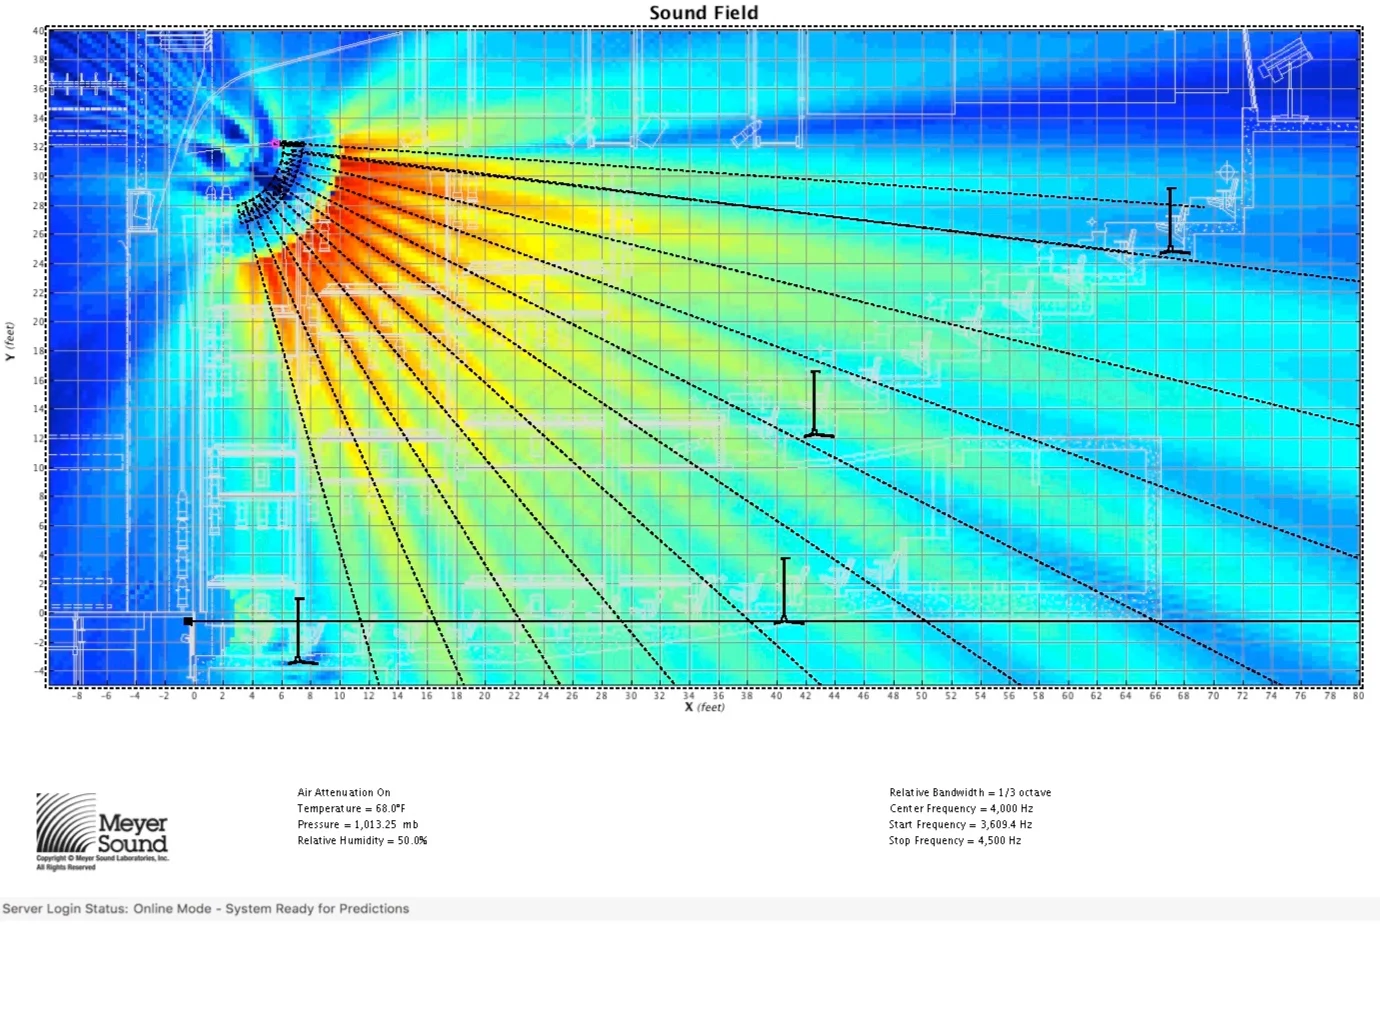Viewport: 1380px width, 1035px height.
Task: Click the X-axis tick label -8
Action: pos(77,696)
